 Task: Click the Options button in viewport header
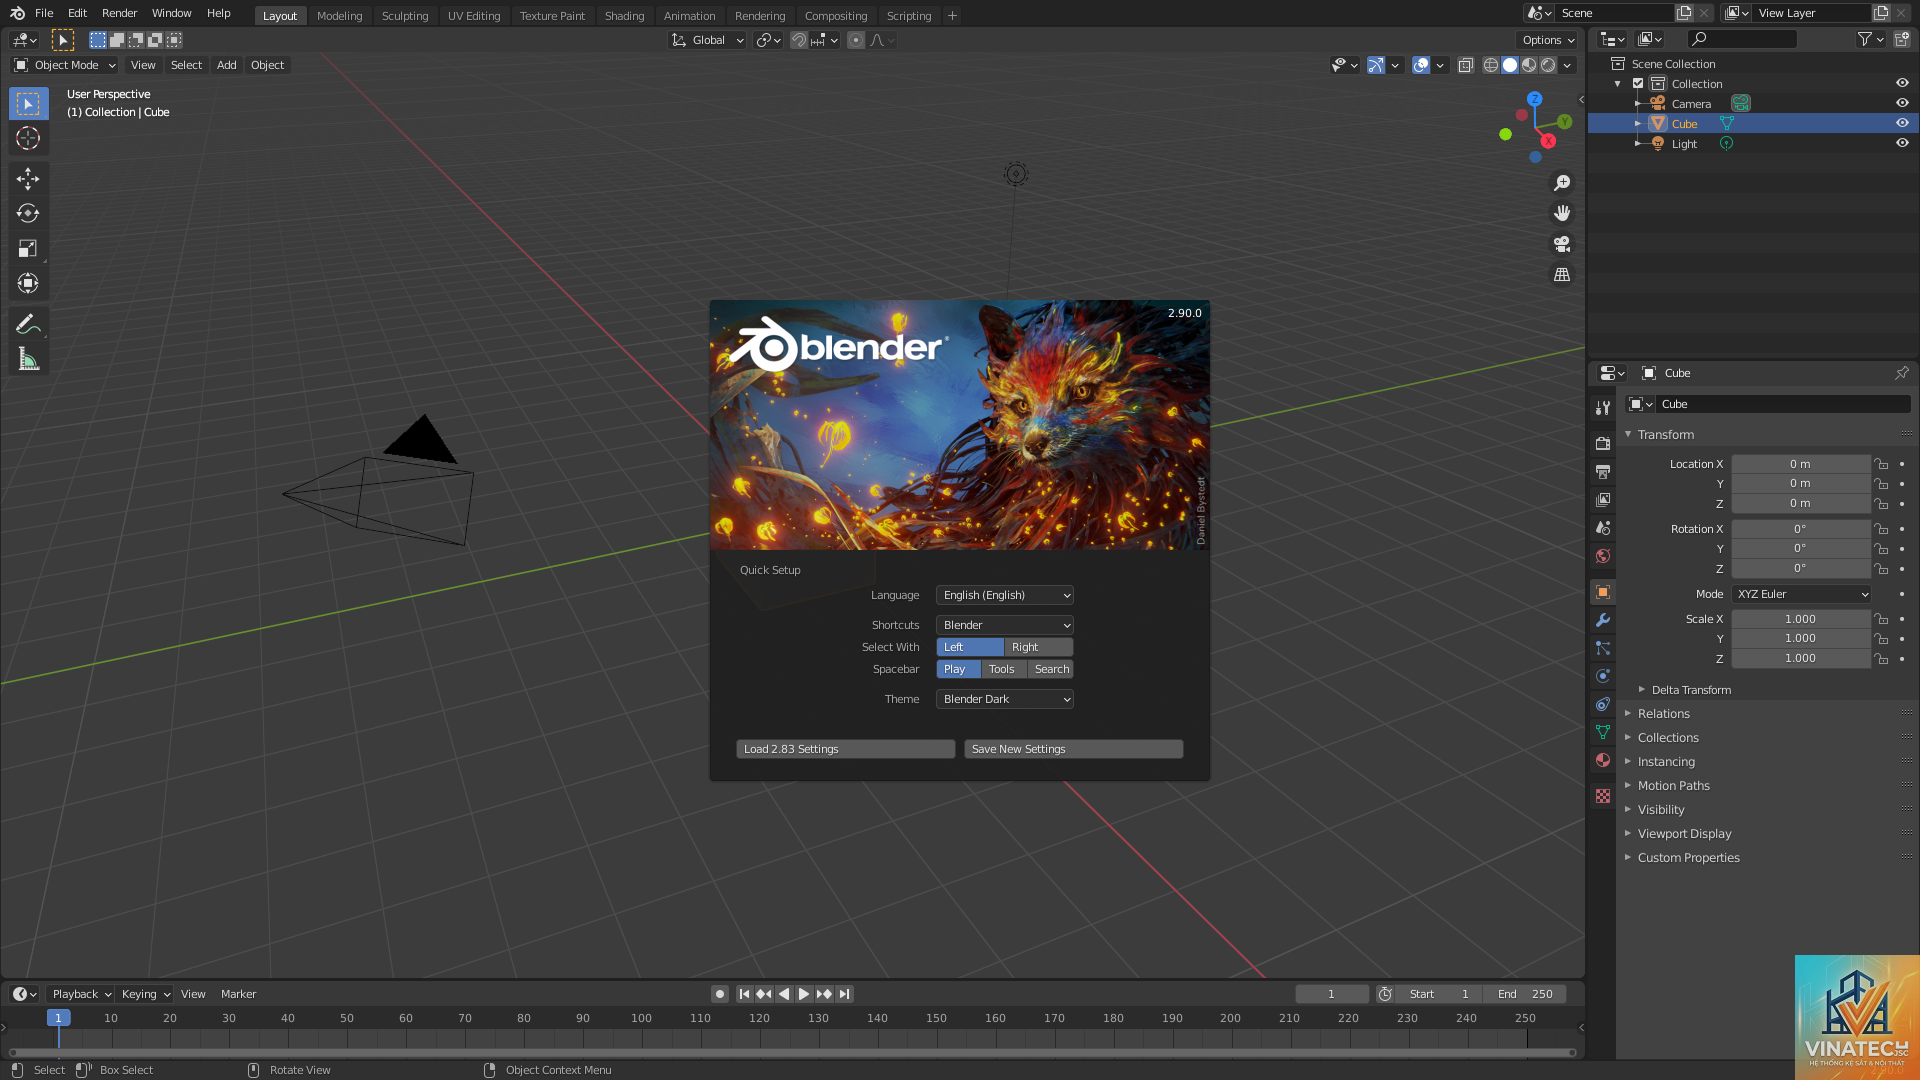(x=1548, y=40)
